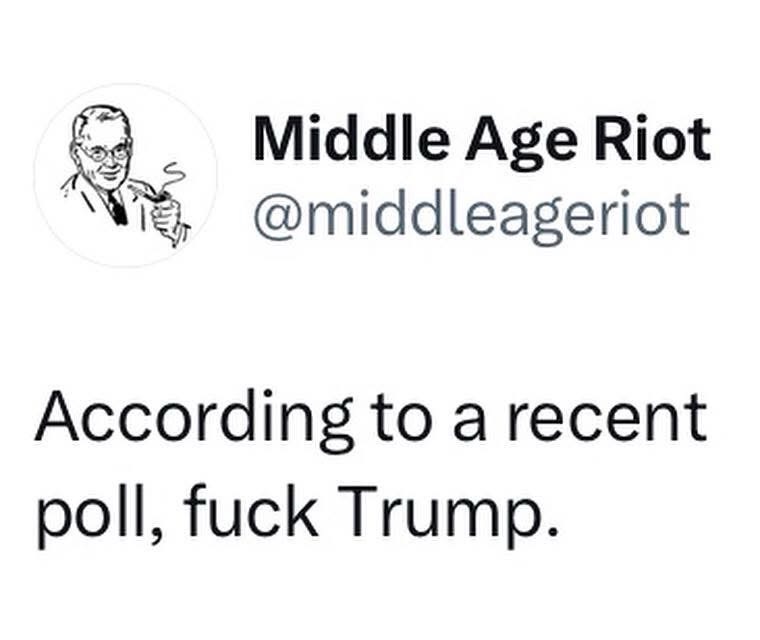Click the tweet's second line of text

(295, 513)
